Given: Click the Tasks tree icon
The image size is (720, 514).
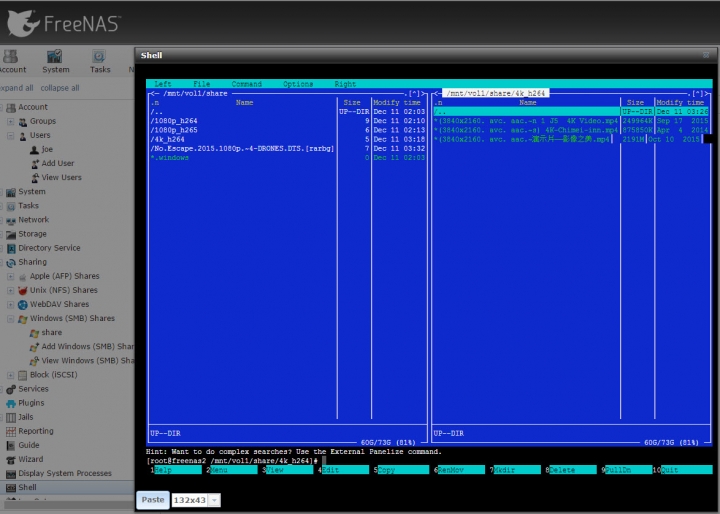Looking at the screenshot, I should pos(11,206).
